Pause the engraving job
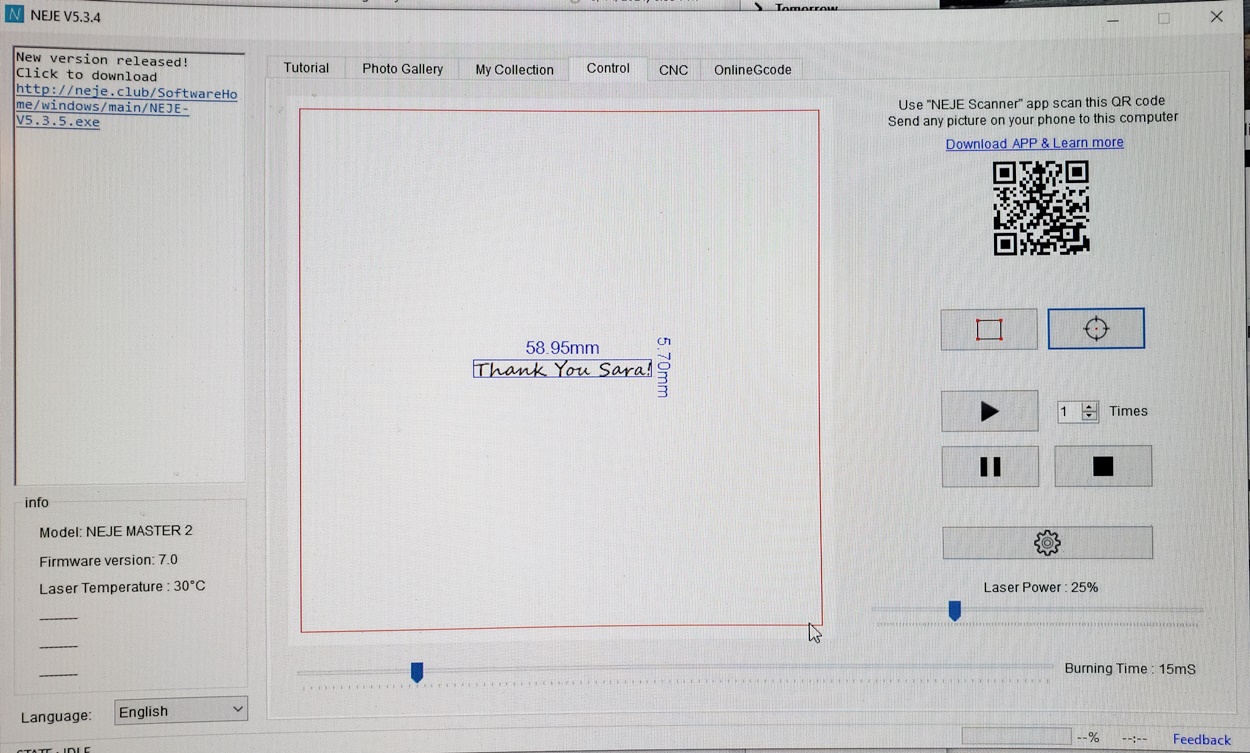1250x753 pixels. (990, 467)
